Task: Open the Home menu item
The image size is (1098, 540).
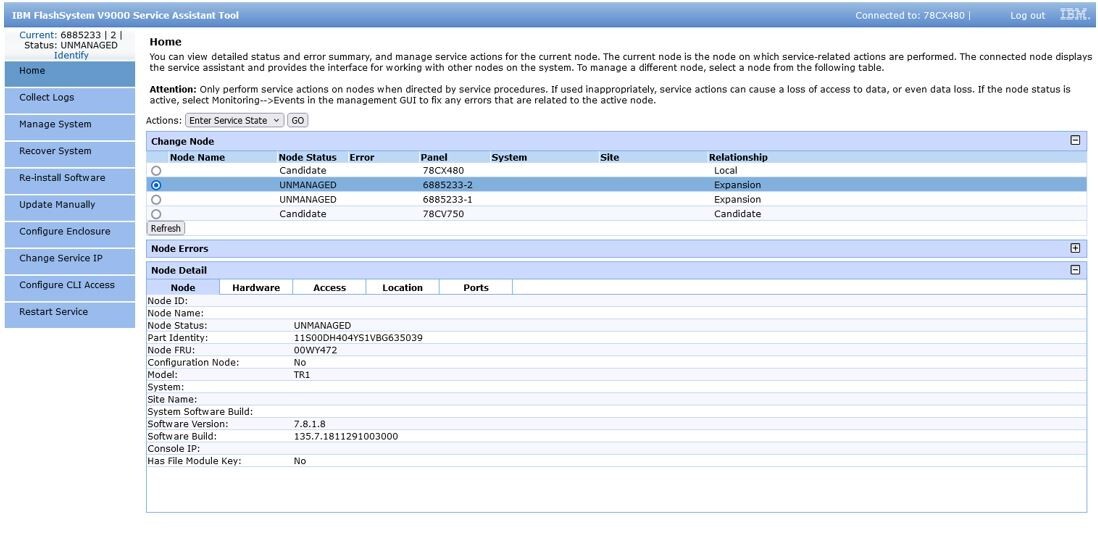Action: [69, 74]
